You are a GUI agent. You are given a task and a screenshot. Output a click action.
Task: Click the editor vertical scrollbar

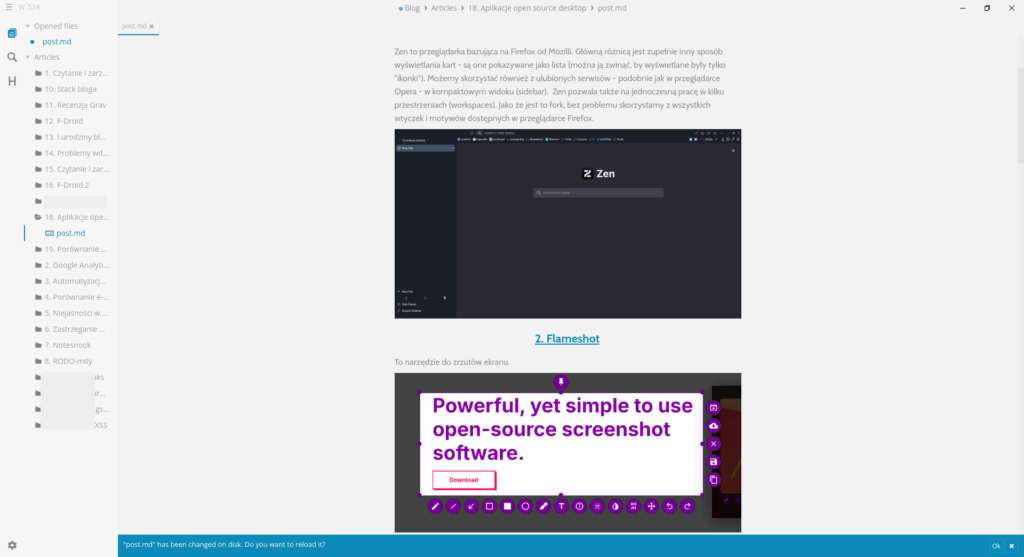tap(1020, 114)
